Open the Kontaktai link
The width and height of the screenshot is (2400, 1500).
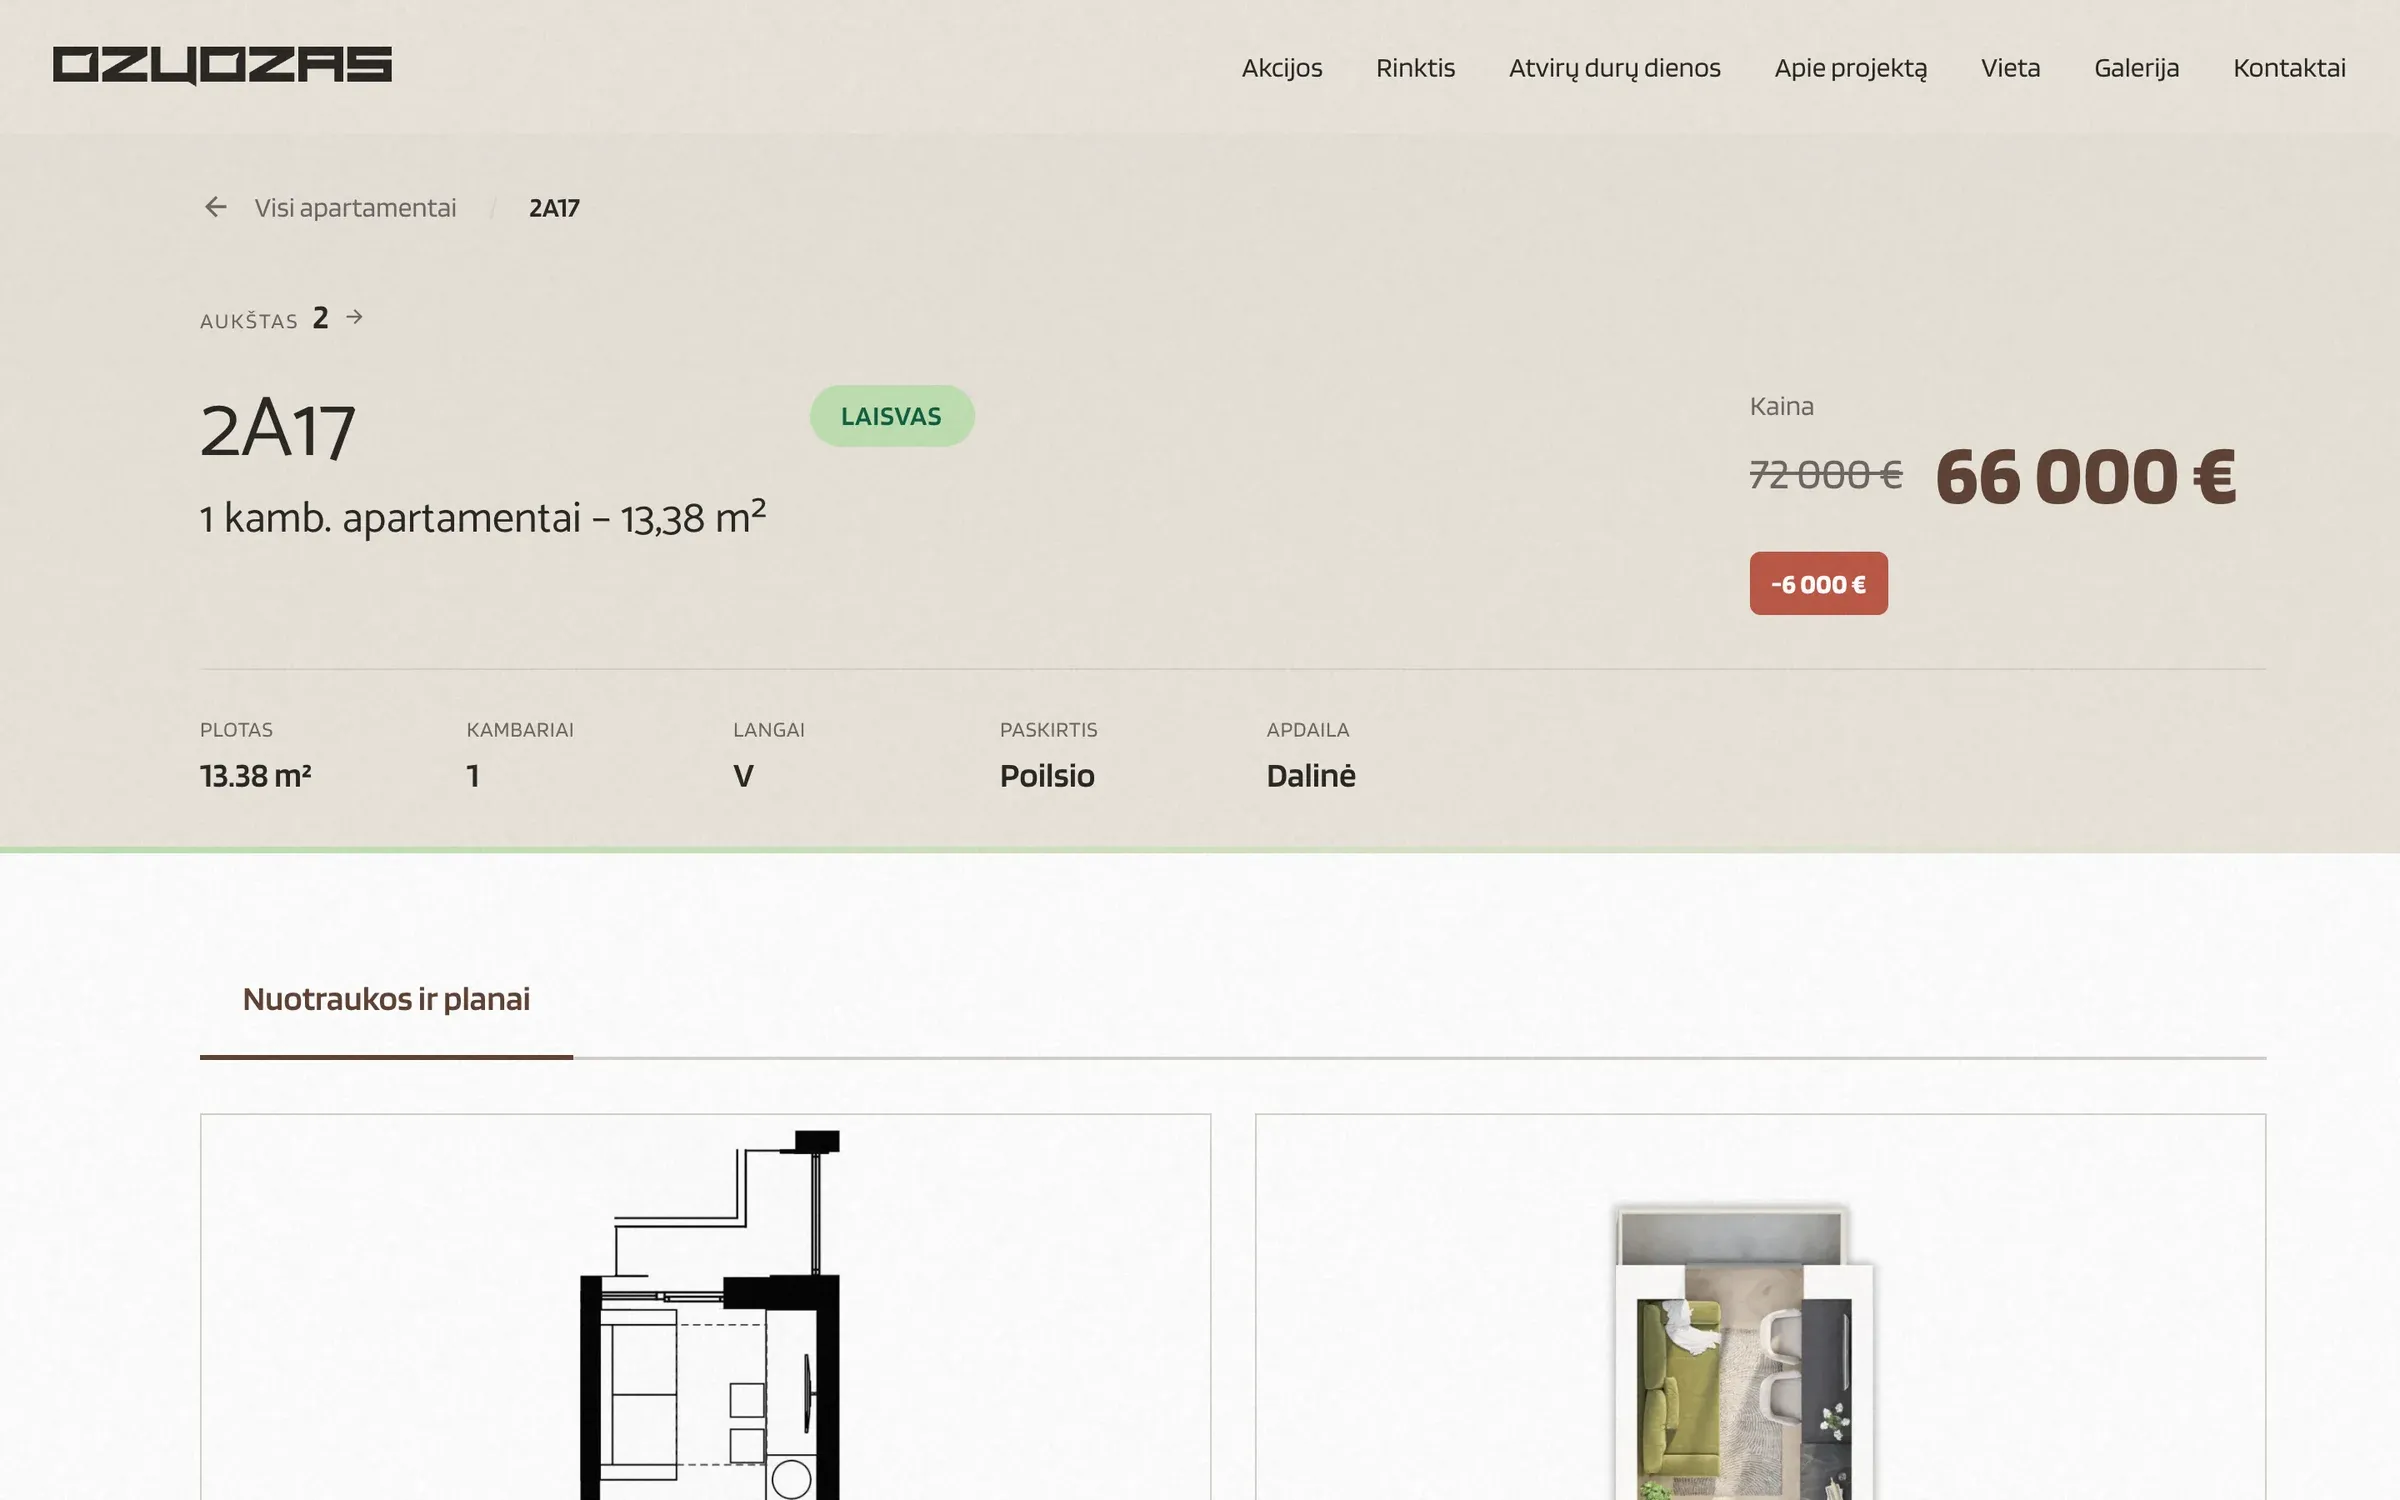coord(2289,67)
